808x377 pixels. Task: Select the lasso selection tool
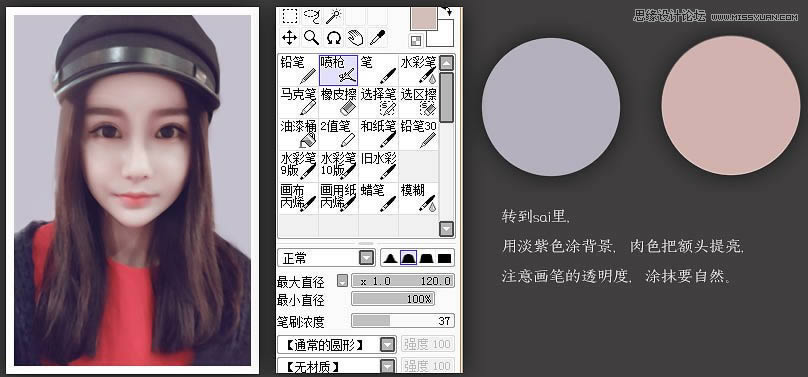point(312,16)
